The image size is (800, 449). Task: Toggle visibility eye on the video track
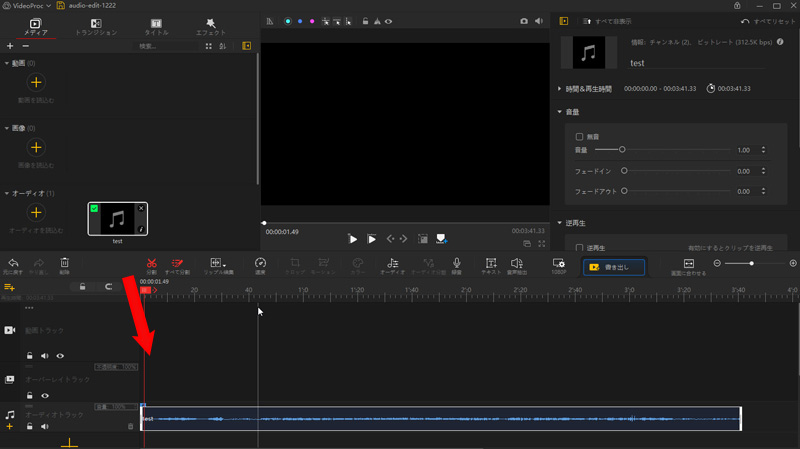click(x=60, y=356)
